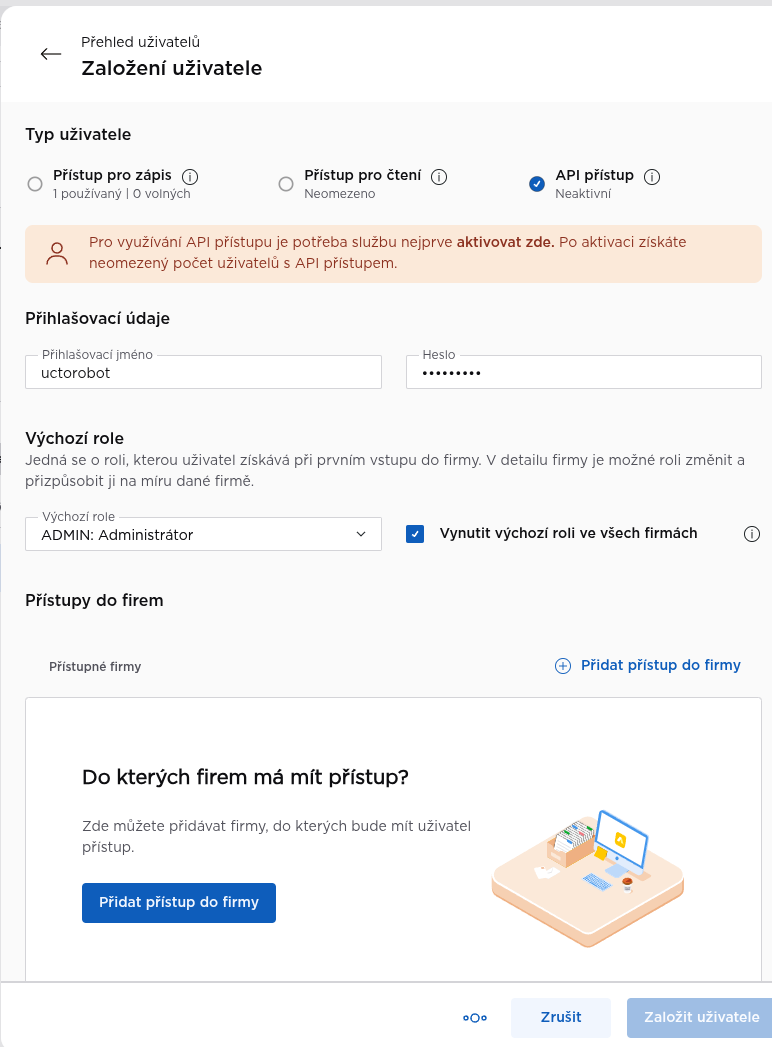Select the Přístup pro čtení radio button
The width and height of the screenshot is (772, 1047).
[x=286, y=184]
